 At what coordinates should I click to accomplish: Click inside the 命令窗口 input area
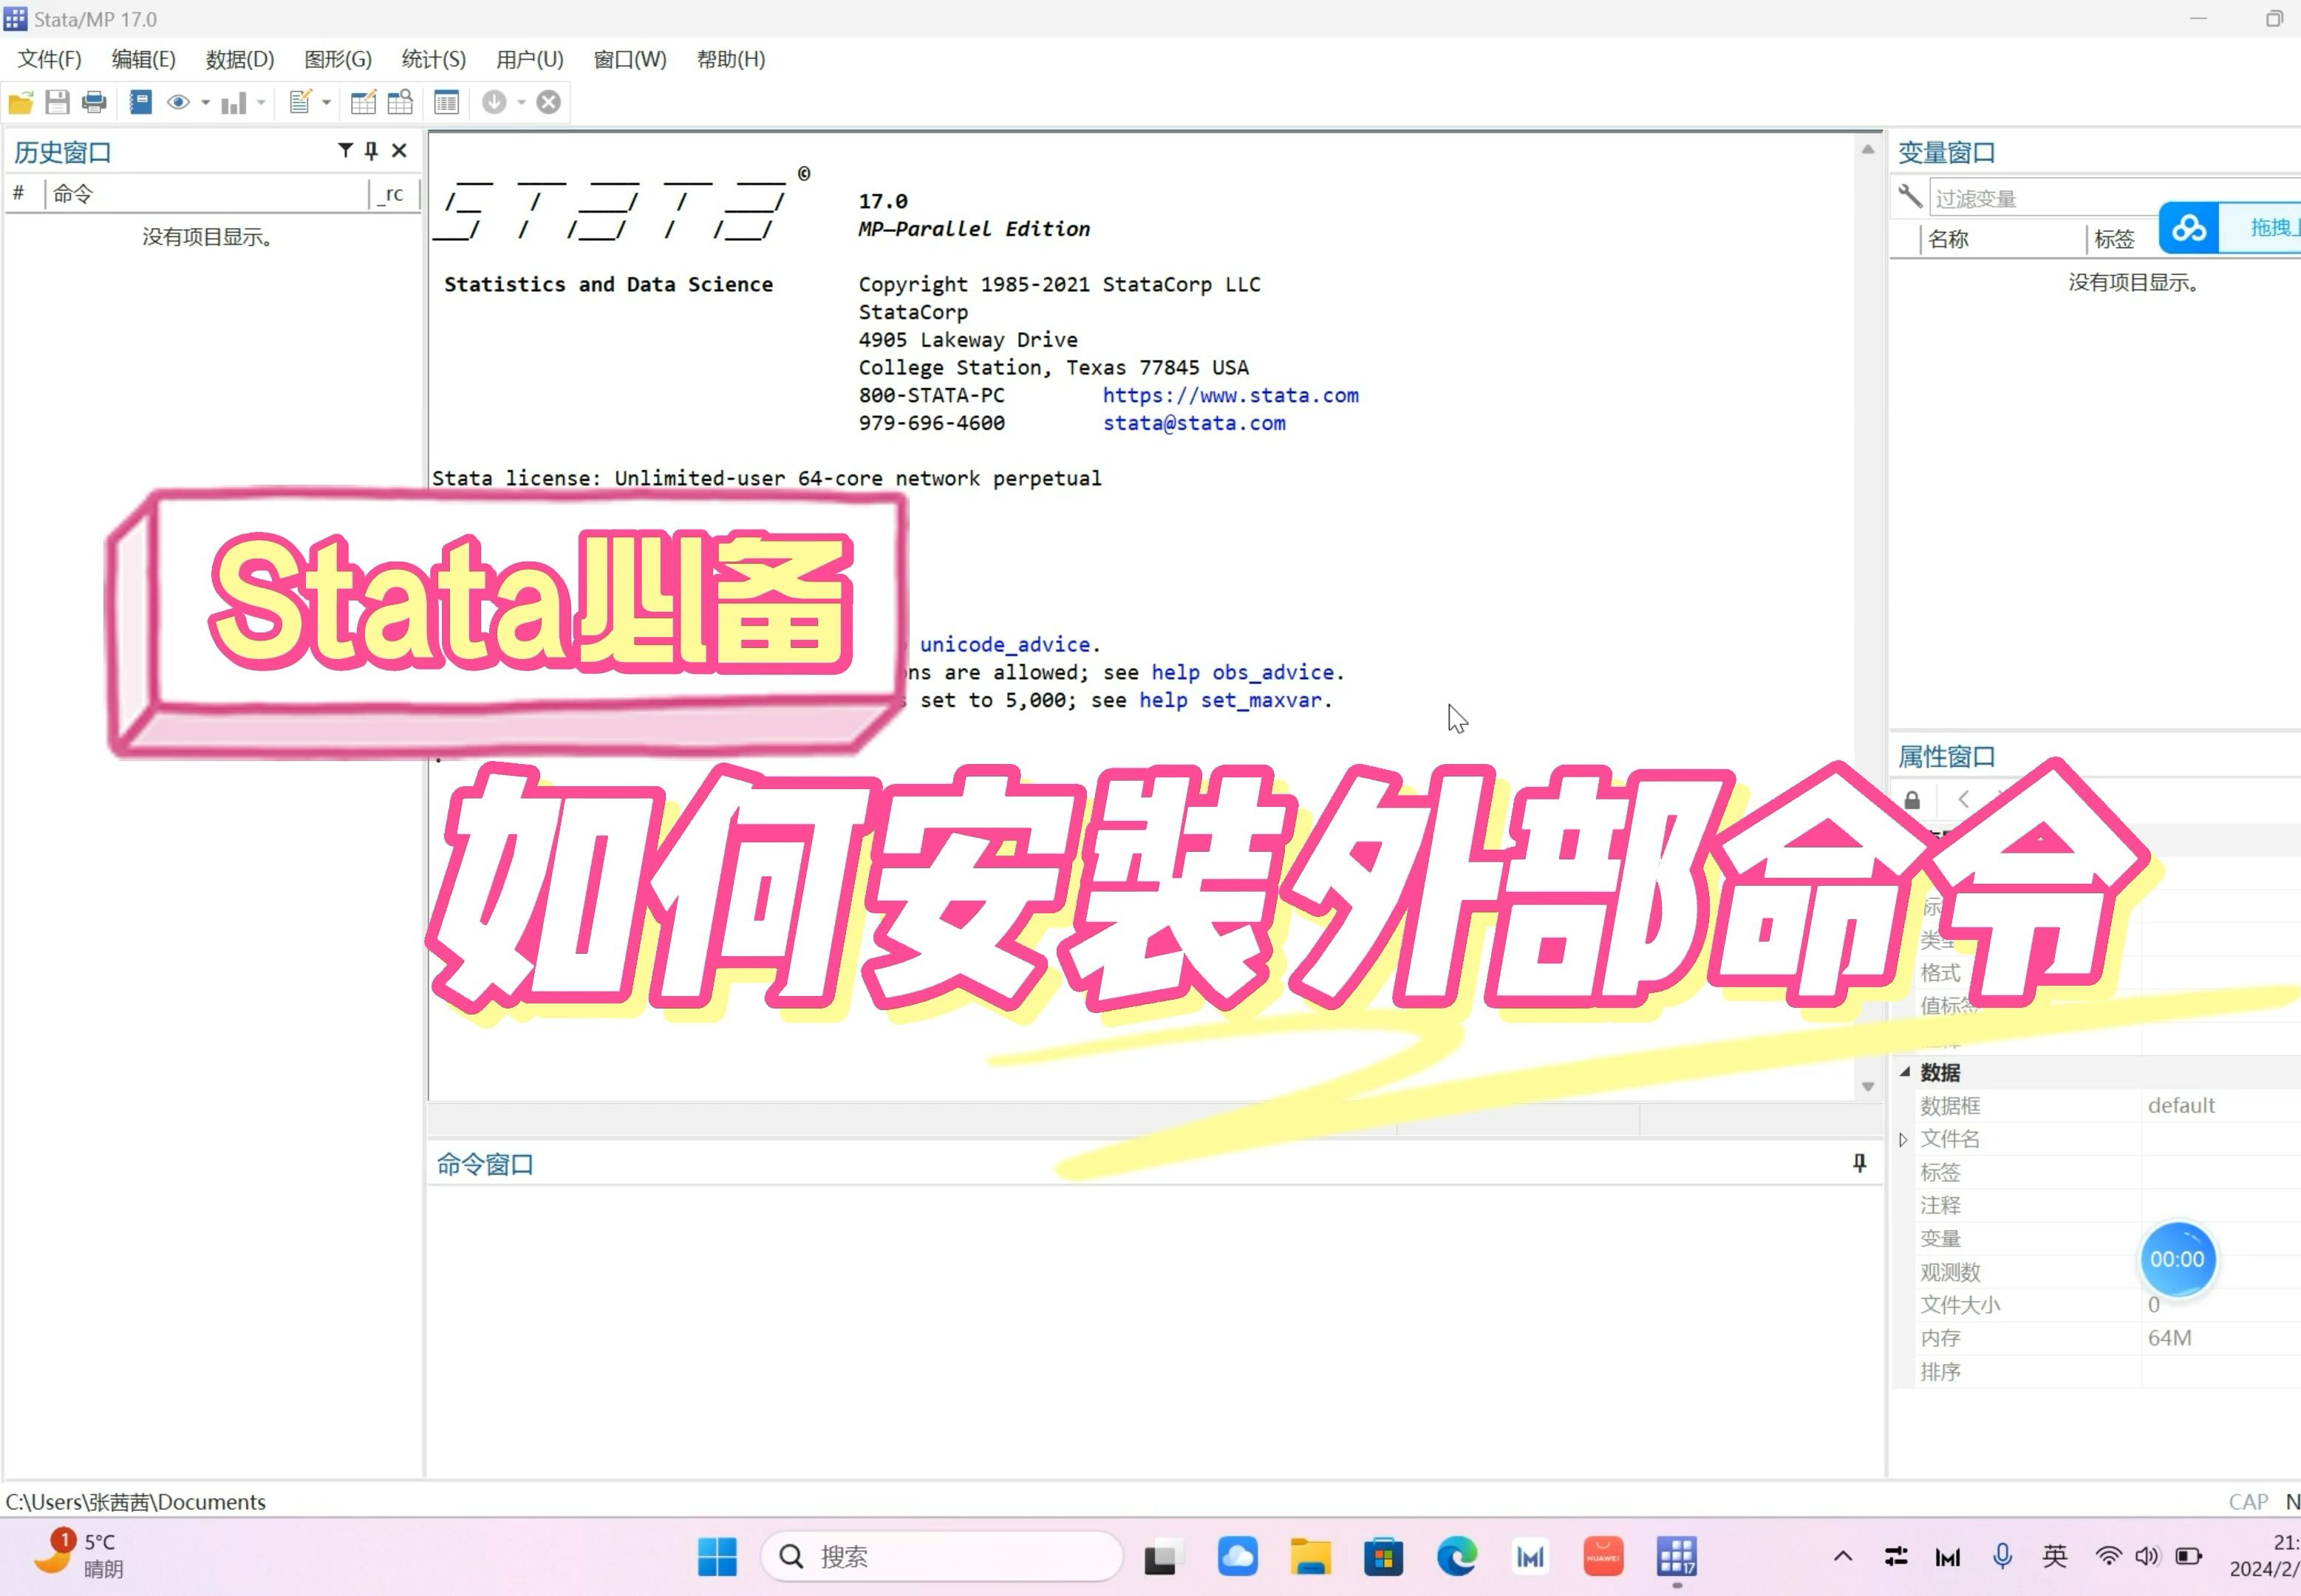[x=1155, y=1330]
